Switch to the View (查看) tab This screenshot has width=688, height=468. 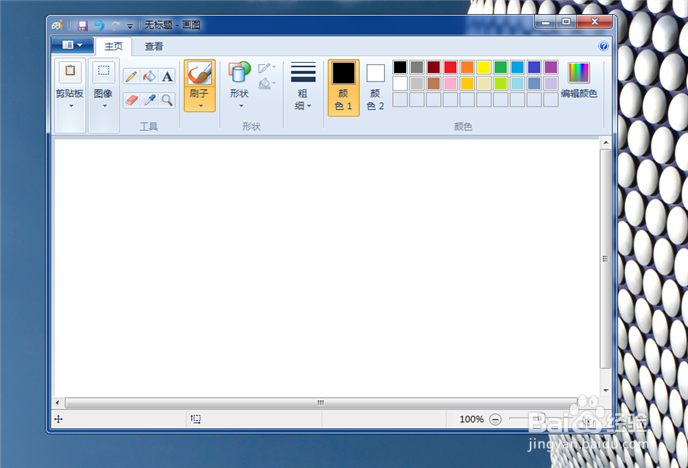click(154, 46)
